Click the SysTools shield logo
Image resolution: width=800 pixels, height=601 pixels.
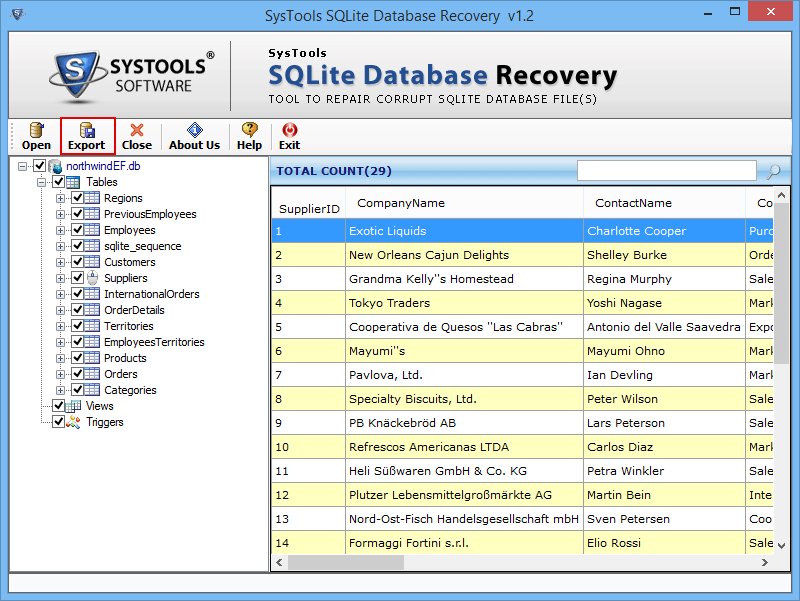75,70
